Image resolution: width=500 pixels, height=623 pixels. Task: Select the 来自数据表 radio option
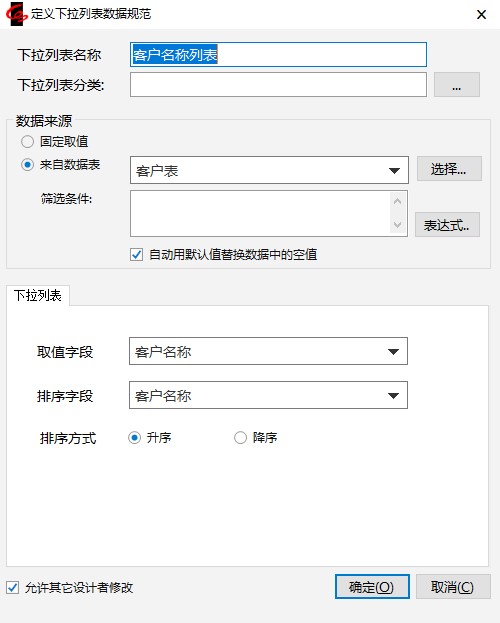[x=27, y=164]
